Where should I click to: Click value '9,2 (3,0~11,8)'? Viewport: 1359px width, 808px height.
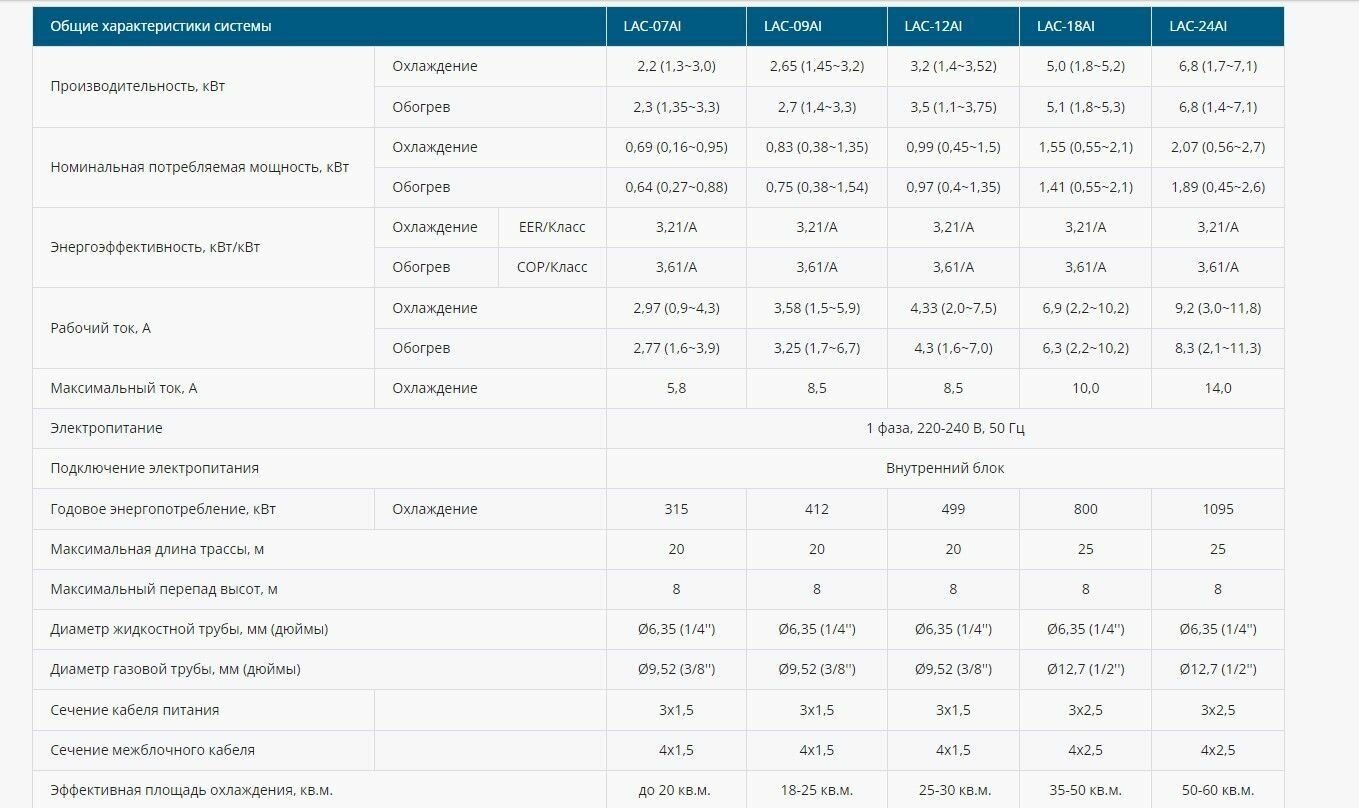coord(1218,308)
